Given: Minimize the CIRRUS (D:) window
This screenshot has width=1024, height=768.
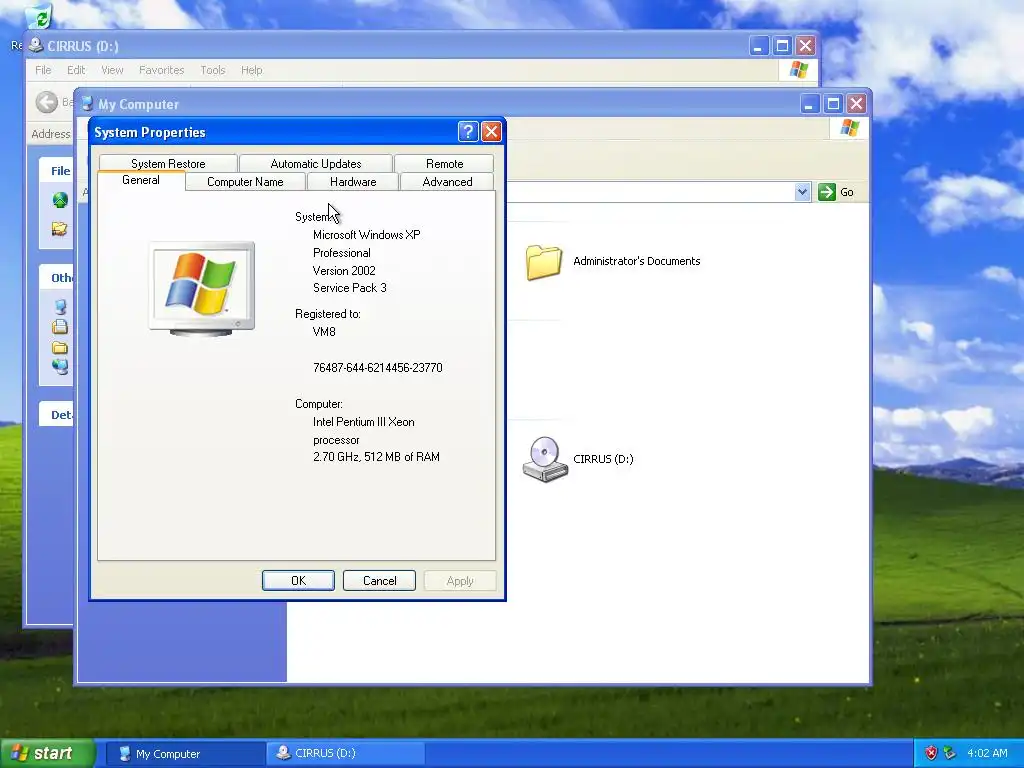Looking at the screenshot, I should 758,46.
